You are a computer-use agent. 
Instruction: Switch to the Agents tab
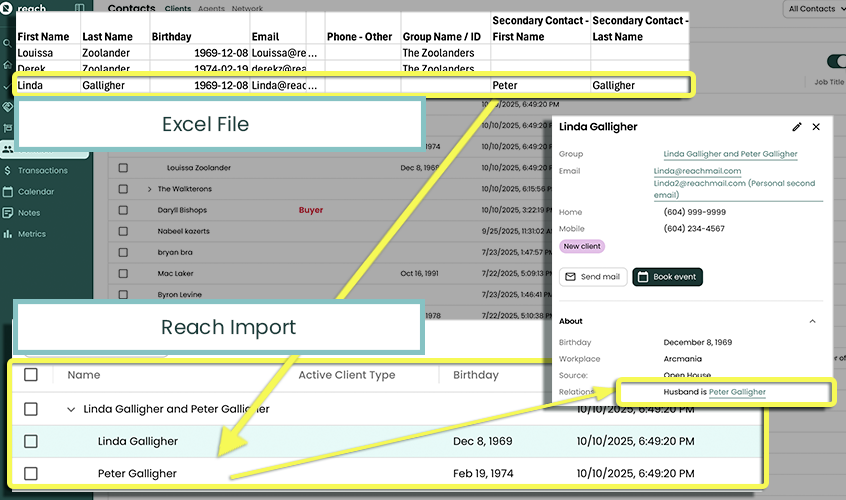(211, 8)
